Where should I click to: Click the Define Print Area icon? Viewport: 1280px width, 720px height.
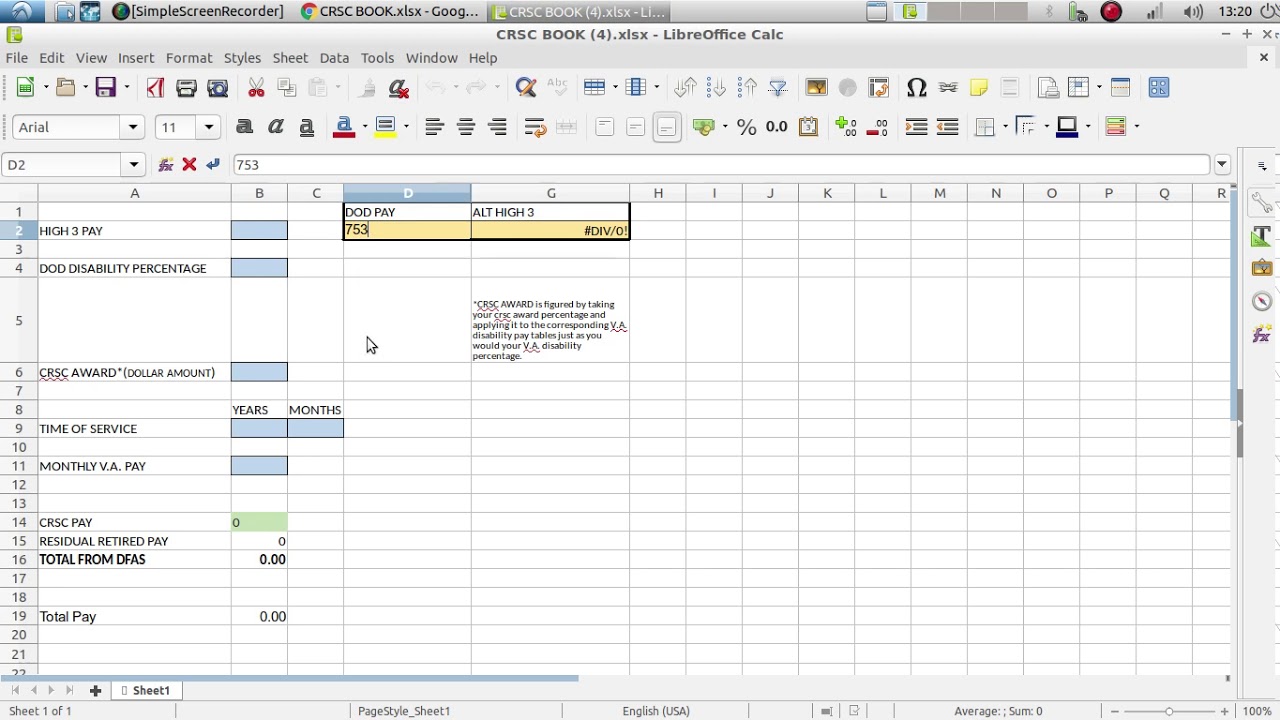pyautogui.click(x=1048, y=88)
